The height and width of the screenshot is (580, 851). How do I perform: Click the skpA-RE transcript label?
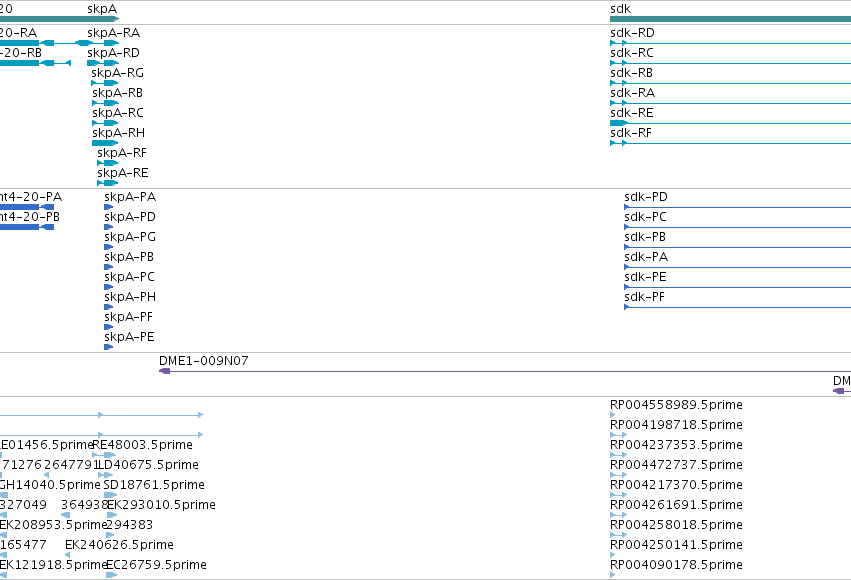click(123, 173)
